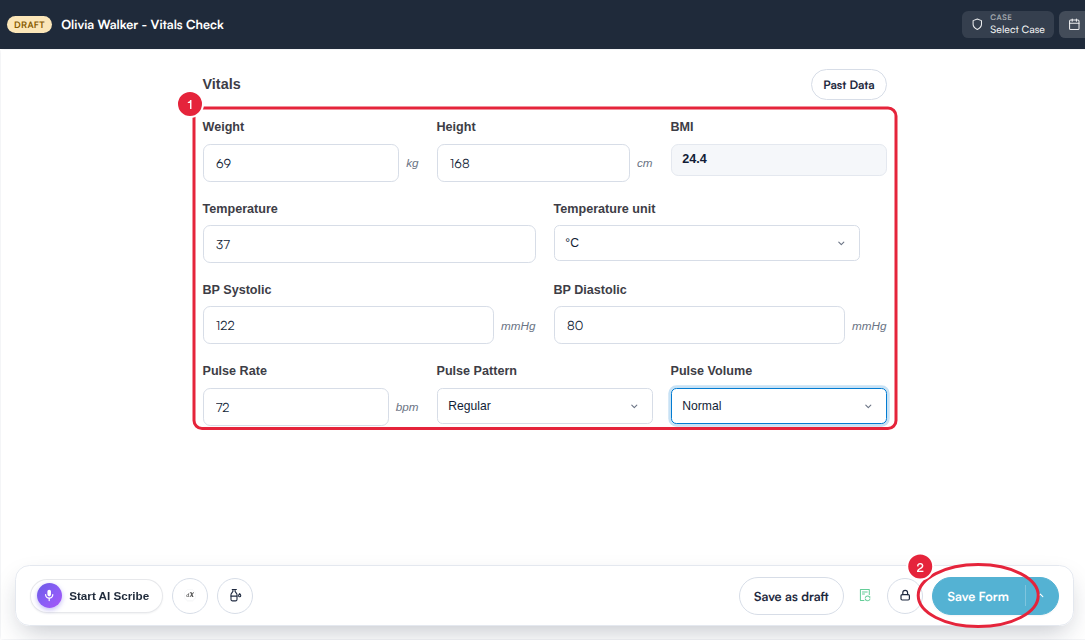This screenshot has height=640, width=1085.
Task: Click the kg unit label
Action: [x=412, y=163]
